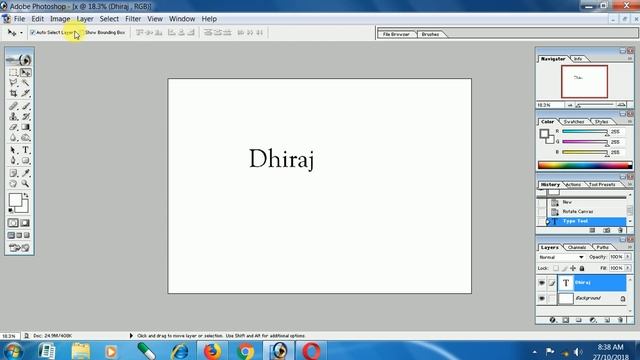Open the blend mode Normal dropdown

[x=562, y=257]
